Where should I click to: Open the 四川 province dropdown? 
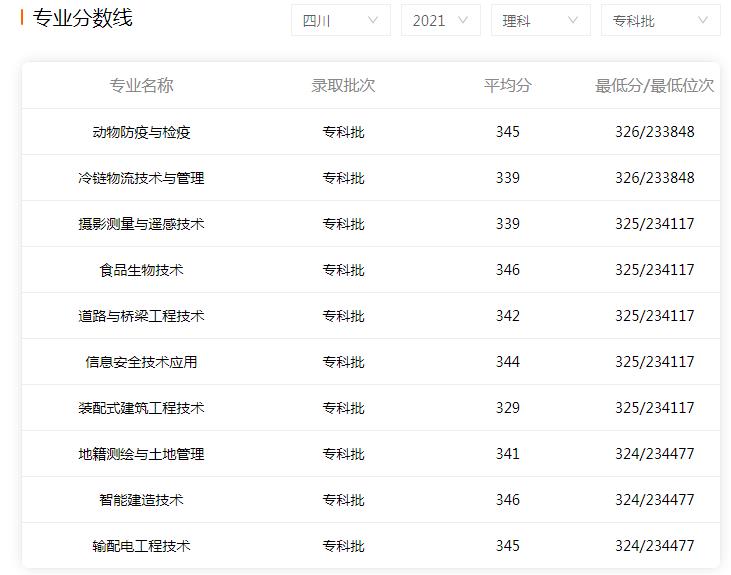click(x=341, y=20)
